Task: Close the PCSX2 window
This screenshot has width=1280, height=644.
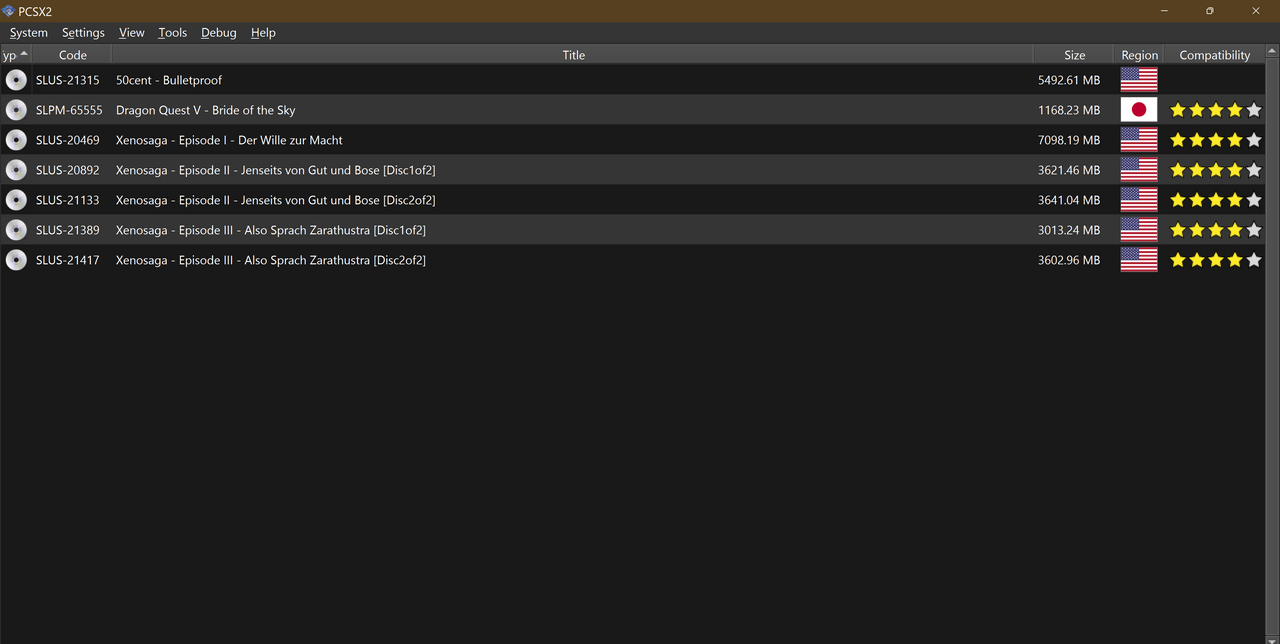Action: 1256,11
